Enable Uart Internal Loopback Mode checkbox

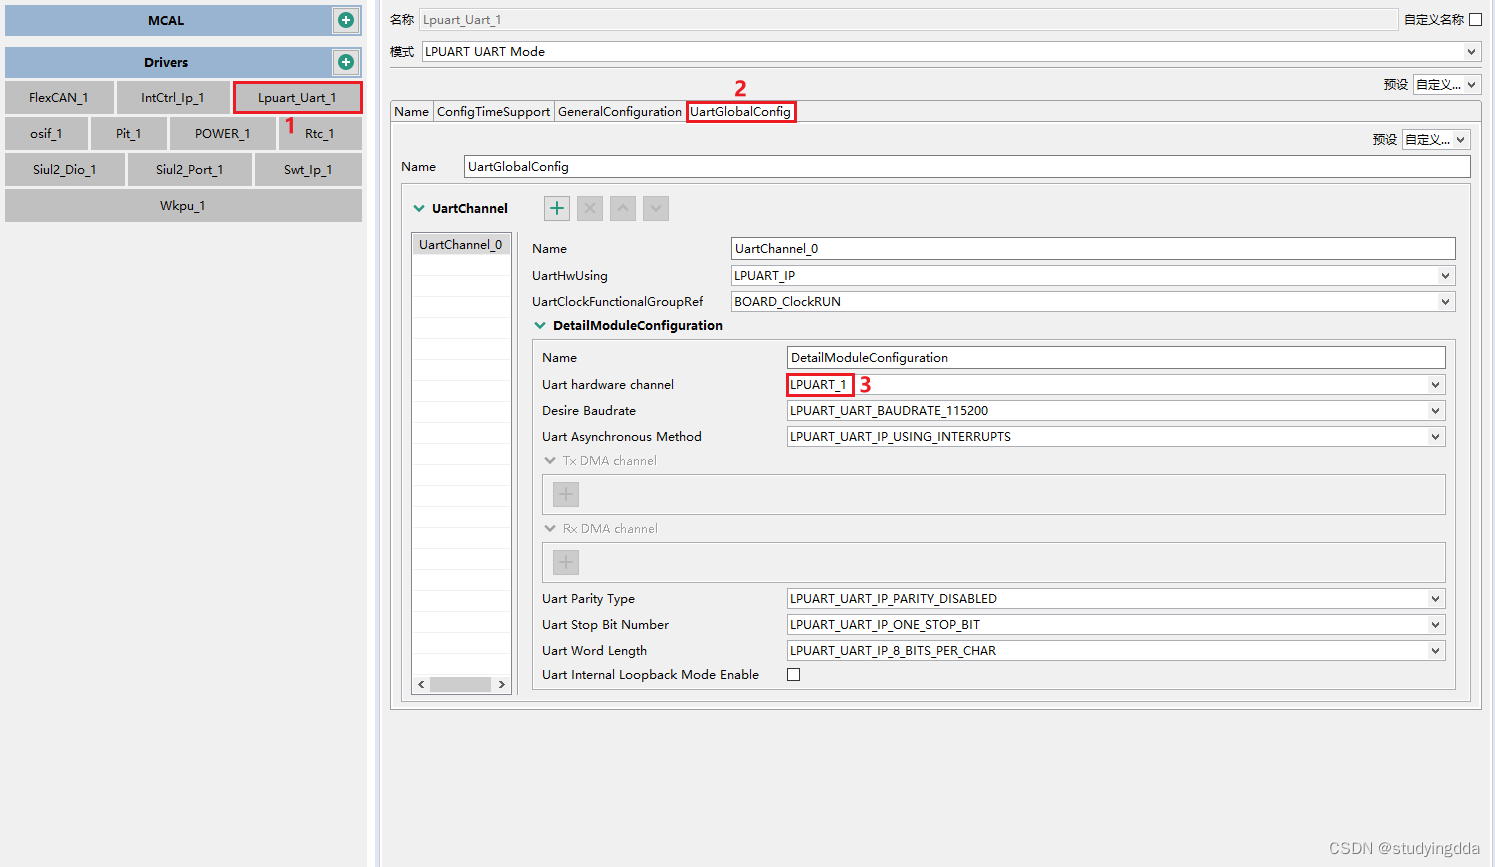click(x=794, y=675)
